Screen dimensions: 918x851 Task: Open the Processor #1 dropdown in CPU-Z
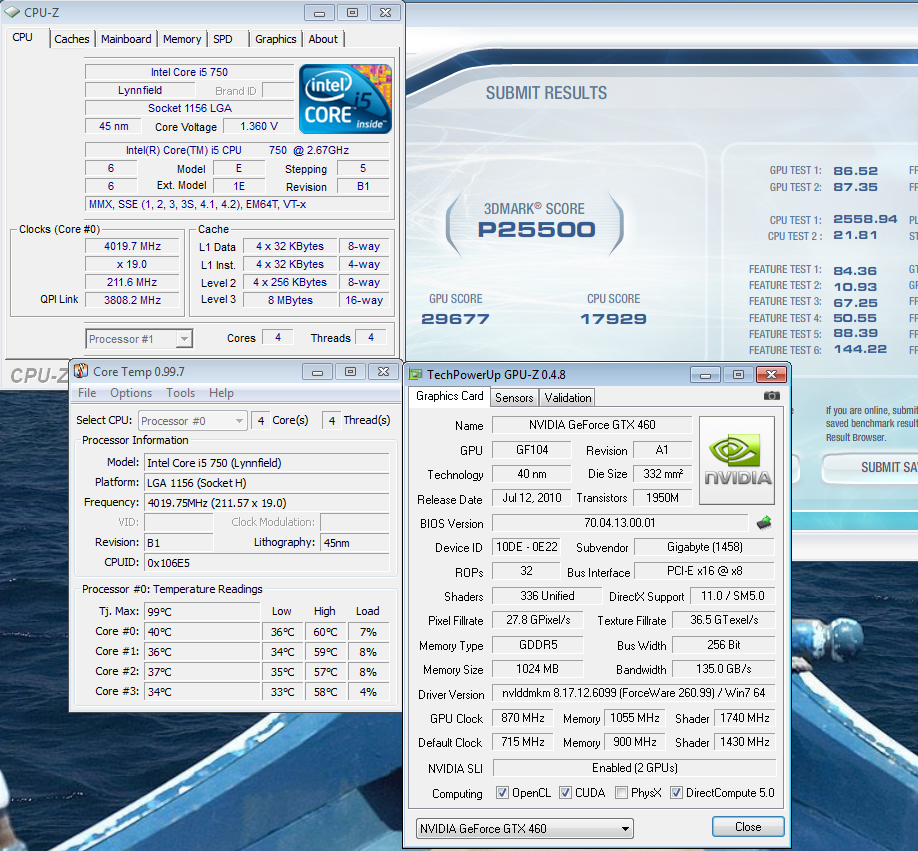click(x=139, y=339)
